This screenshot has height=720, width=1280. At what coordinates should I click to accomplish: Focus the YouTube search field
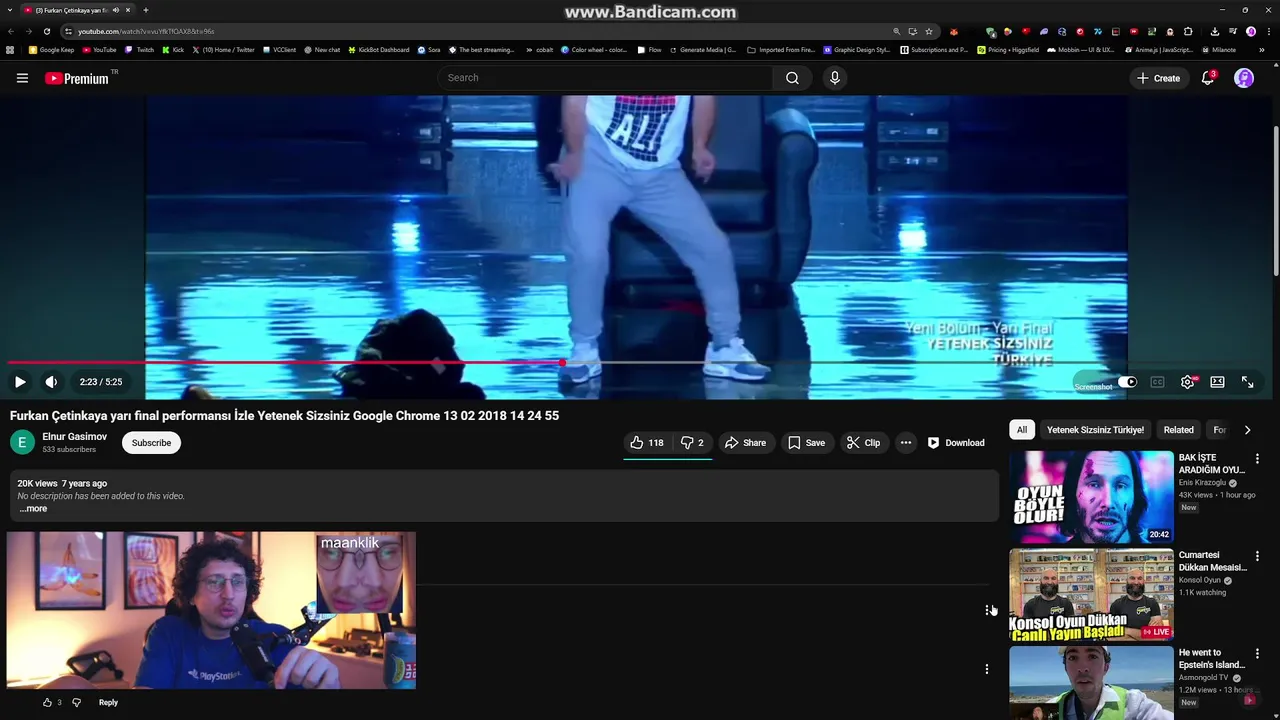(x=605, y=78)
